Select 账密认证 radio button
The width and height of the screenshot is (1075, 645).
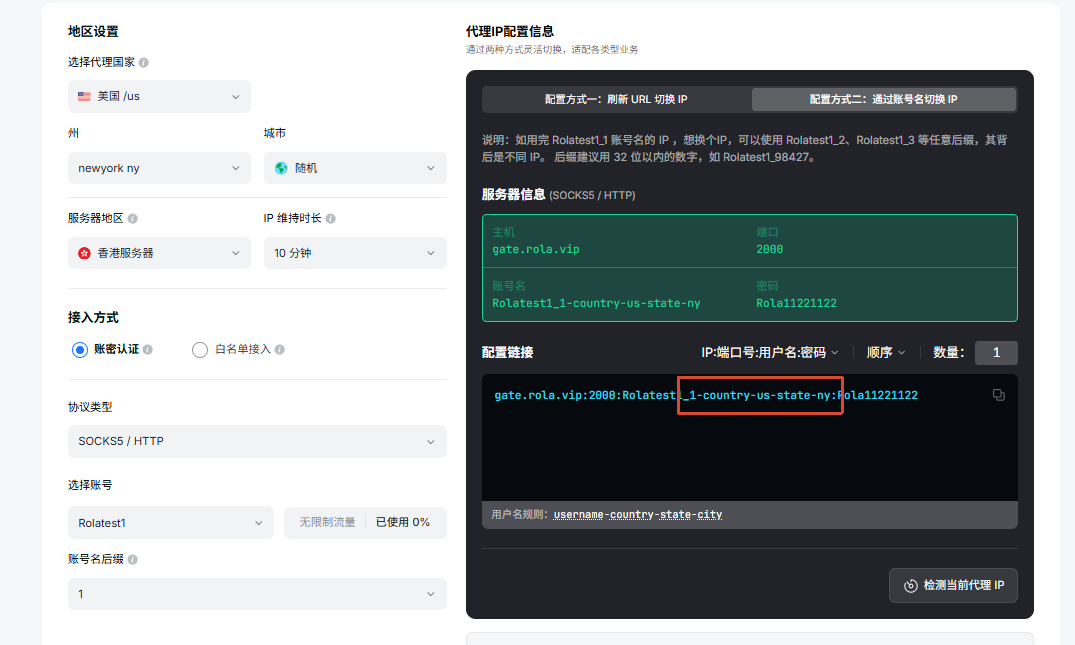(80, 350)
